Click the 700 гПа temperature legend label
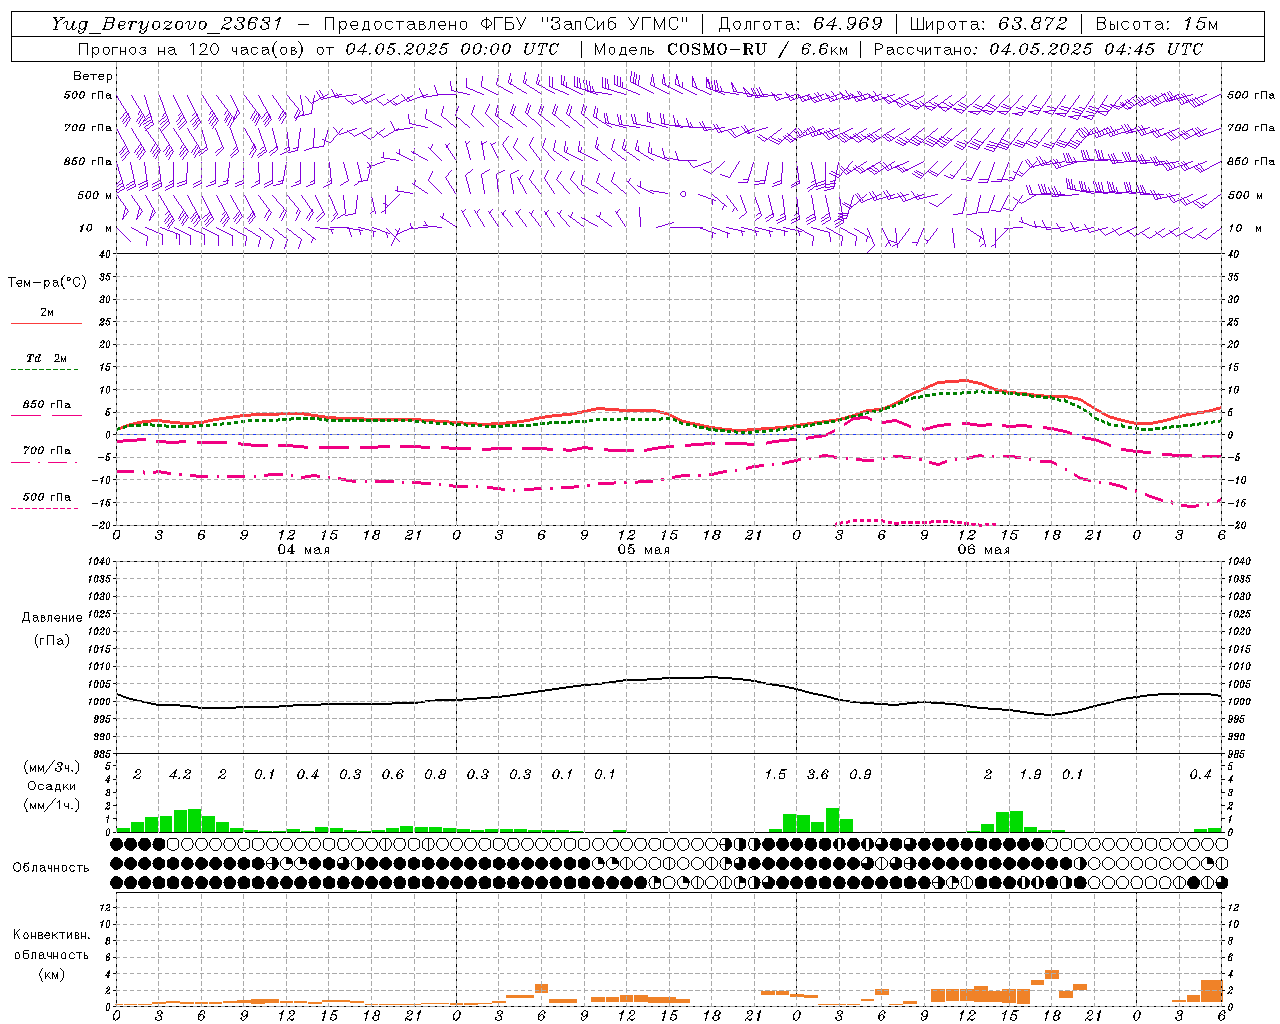Image resolution: width=1280 pixels, height=1024 pixels. click(47, 450)
